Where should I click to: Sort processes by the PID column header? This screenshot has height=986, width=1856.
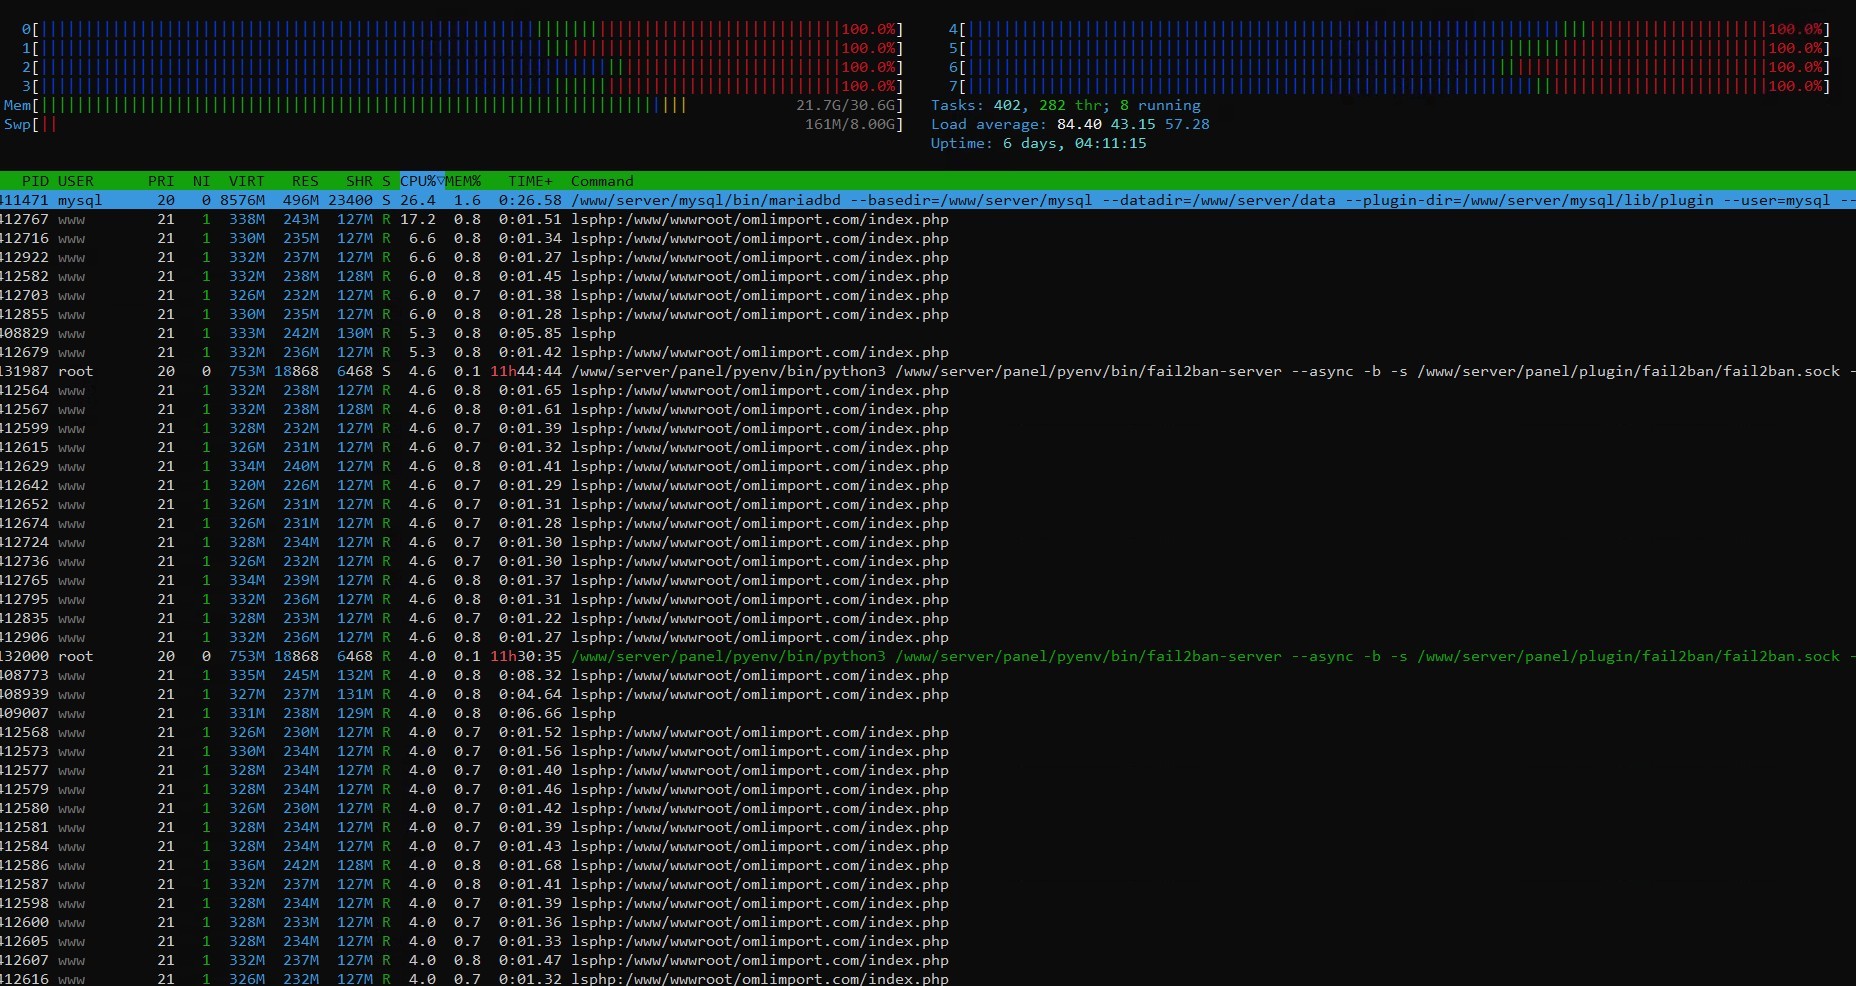coord(35,181)
